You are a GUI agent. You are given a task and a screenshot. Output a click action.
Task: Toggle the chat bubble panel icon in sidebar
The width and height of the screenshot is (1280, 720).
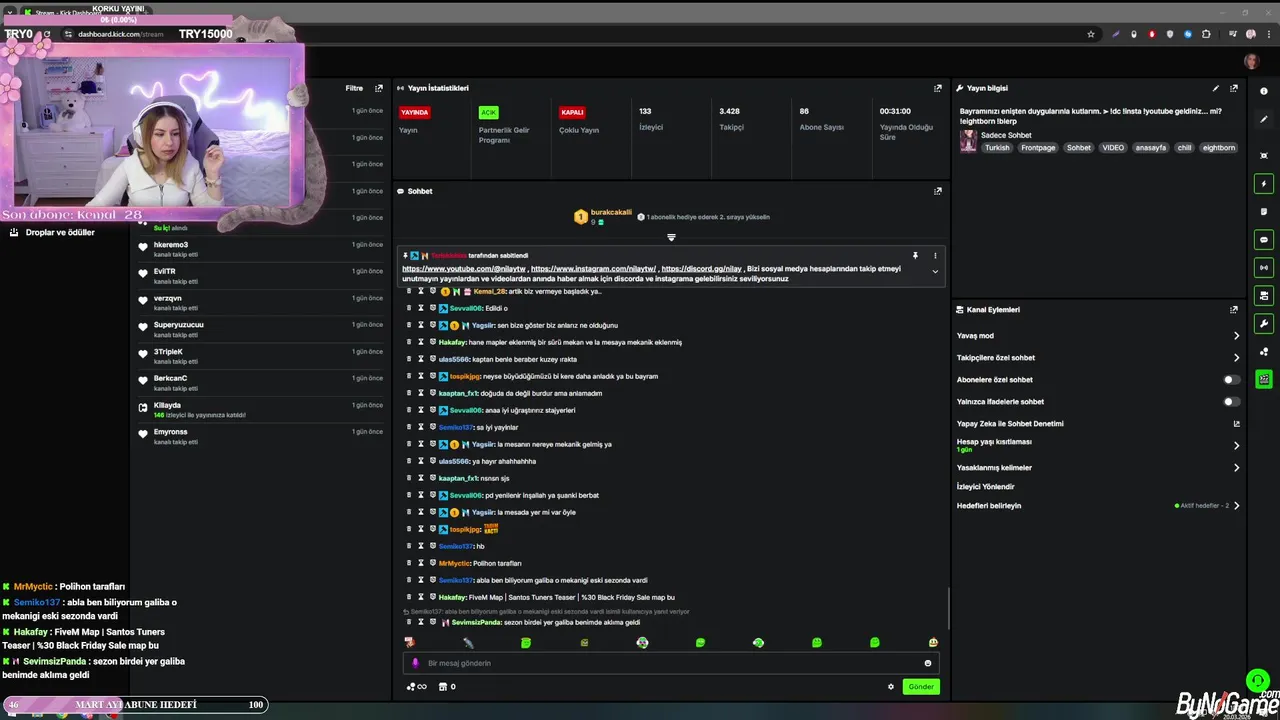coord(1264,240)
